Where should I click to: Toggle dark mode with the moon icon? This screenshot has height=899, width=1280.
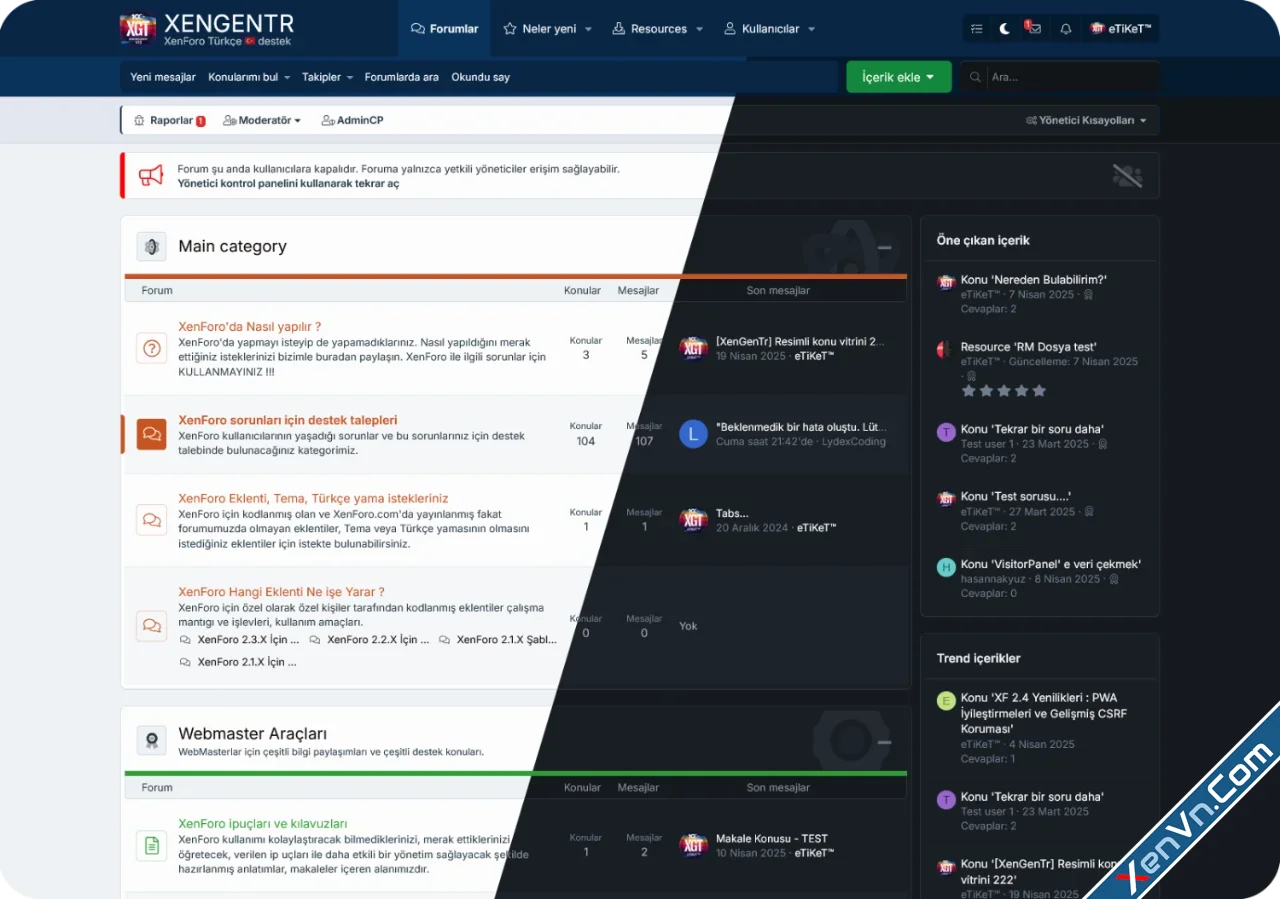pyautogui.click(x=1004, y=29)
